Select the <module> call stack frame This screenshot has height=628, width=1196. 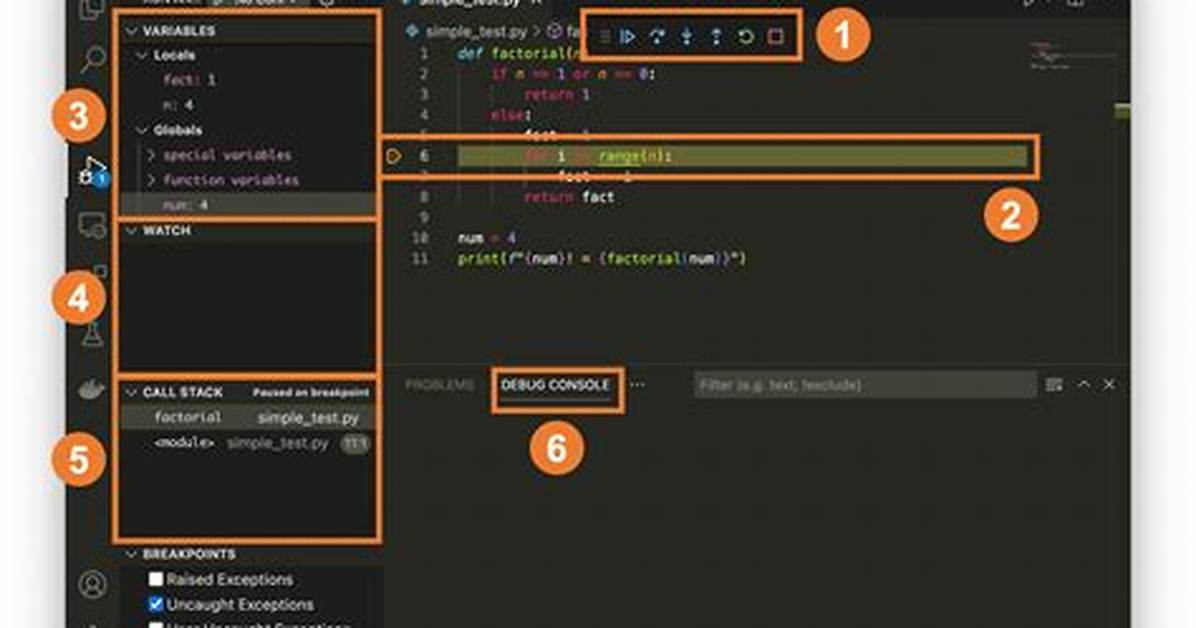point(248,443)
